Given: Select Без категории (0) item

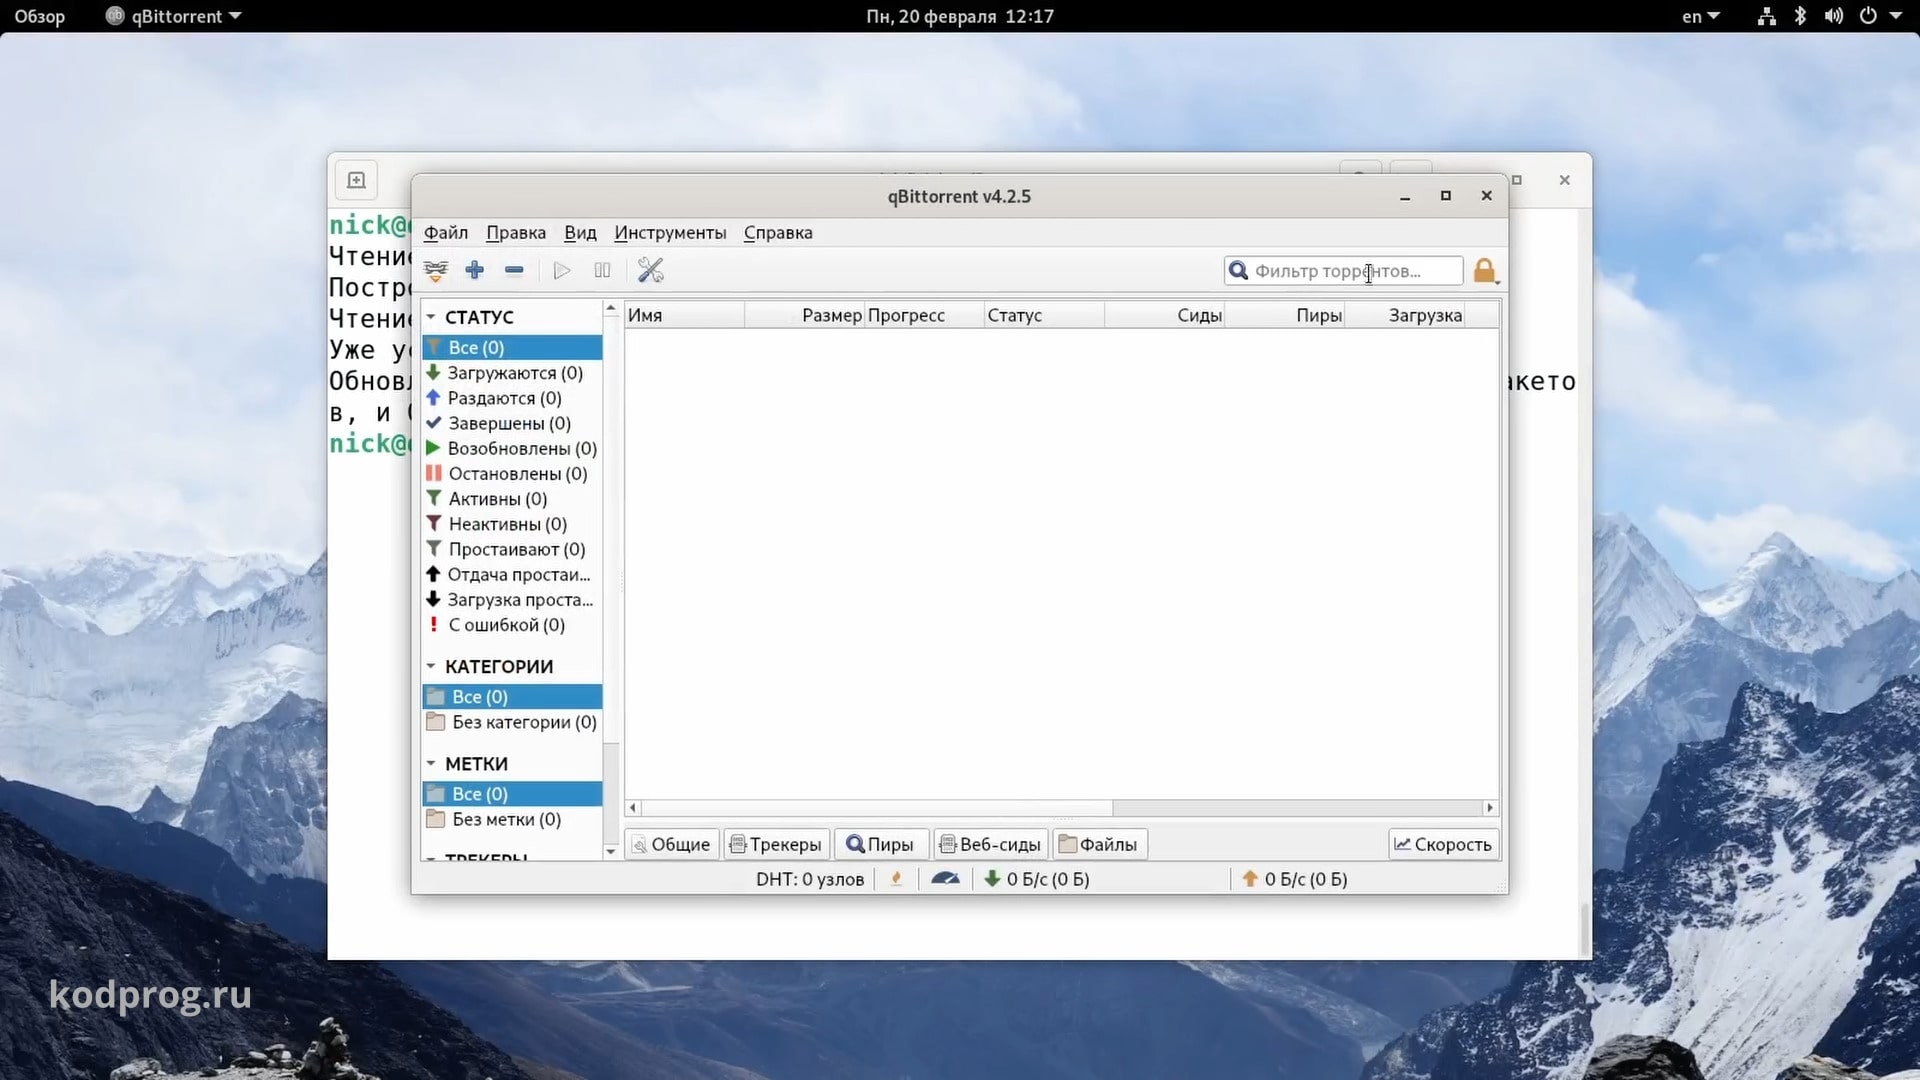Looking at the screenshot, I should [512, 722].
